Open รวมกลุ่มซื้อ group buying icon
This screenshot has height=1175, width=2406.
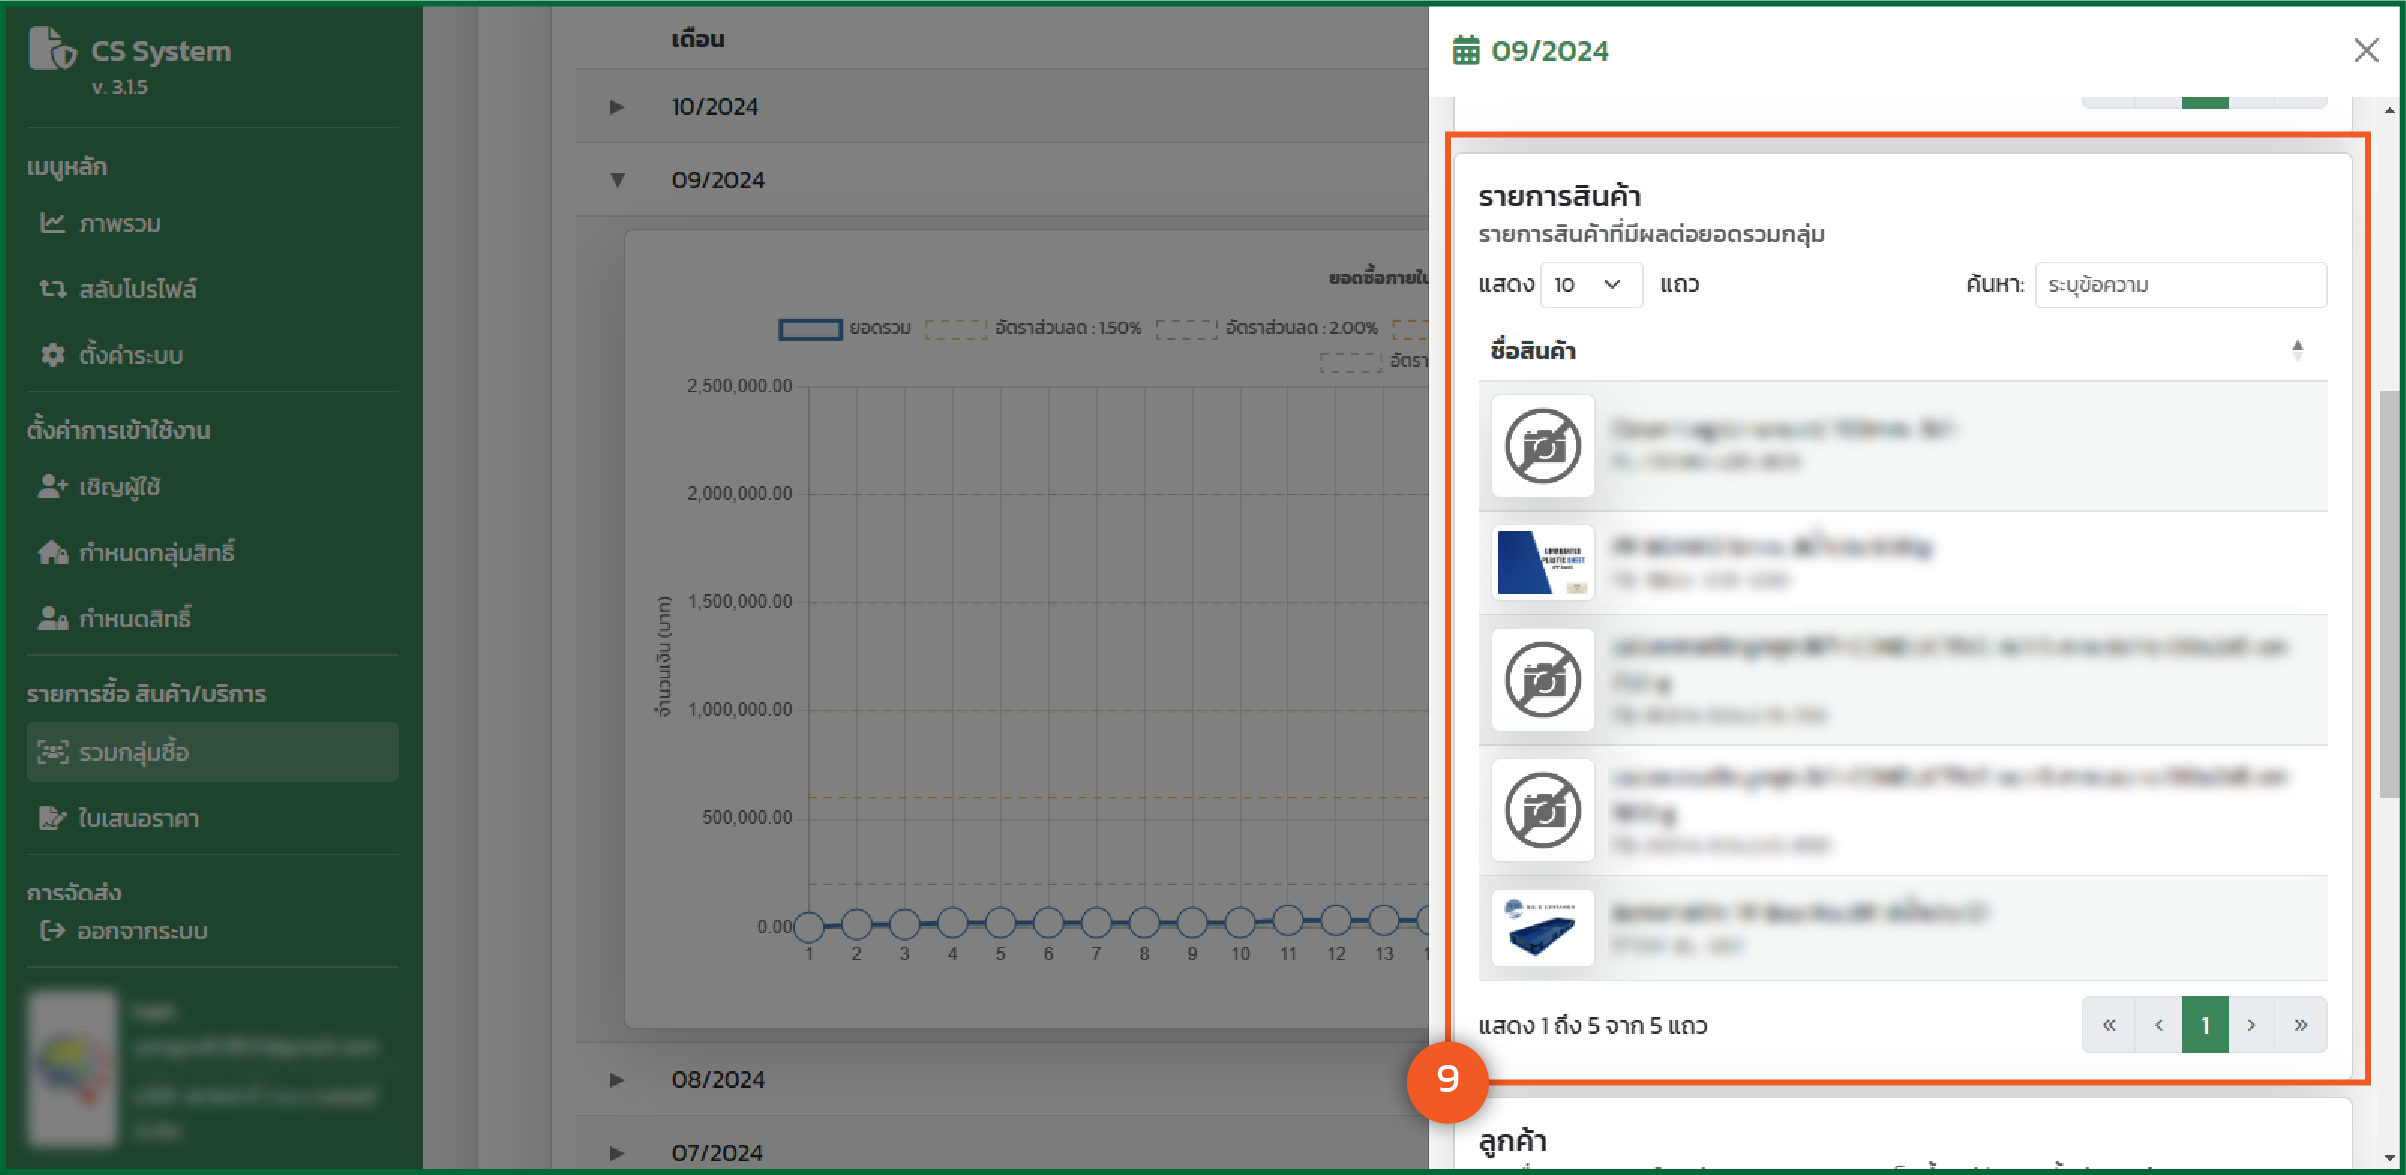tap(52, 752)
